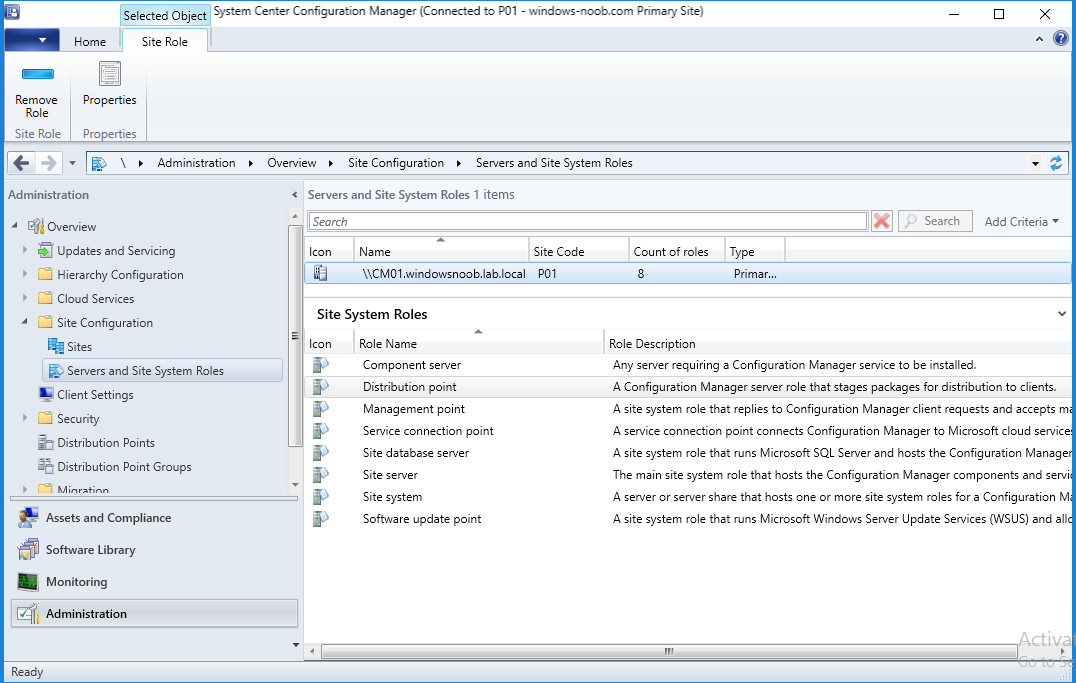1076x683 pixels.
Task: Click the horizontal scrollbar of results pane
Action: pyautogui.click(x=669, y=651)
